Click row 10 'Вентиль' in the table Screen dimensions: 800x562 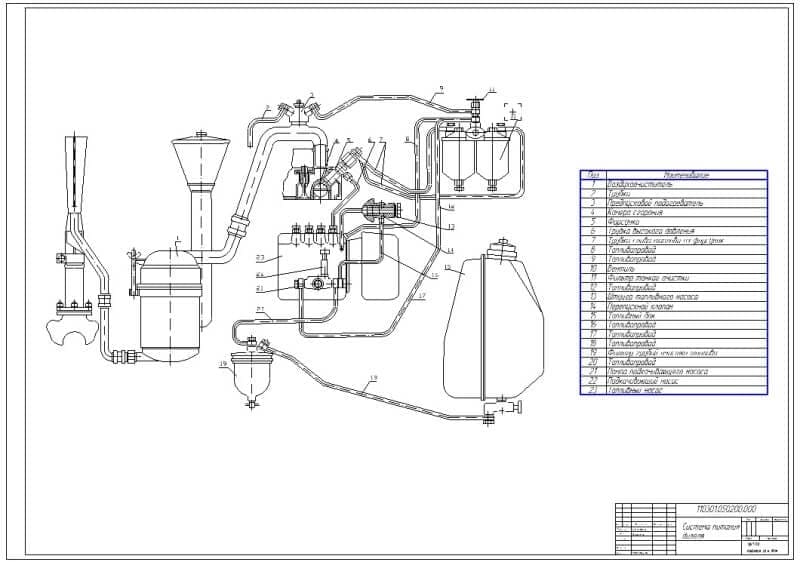click(x=673, y=269)
